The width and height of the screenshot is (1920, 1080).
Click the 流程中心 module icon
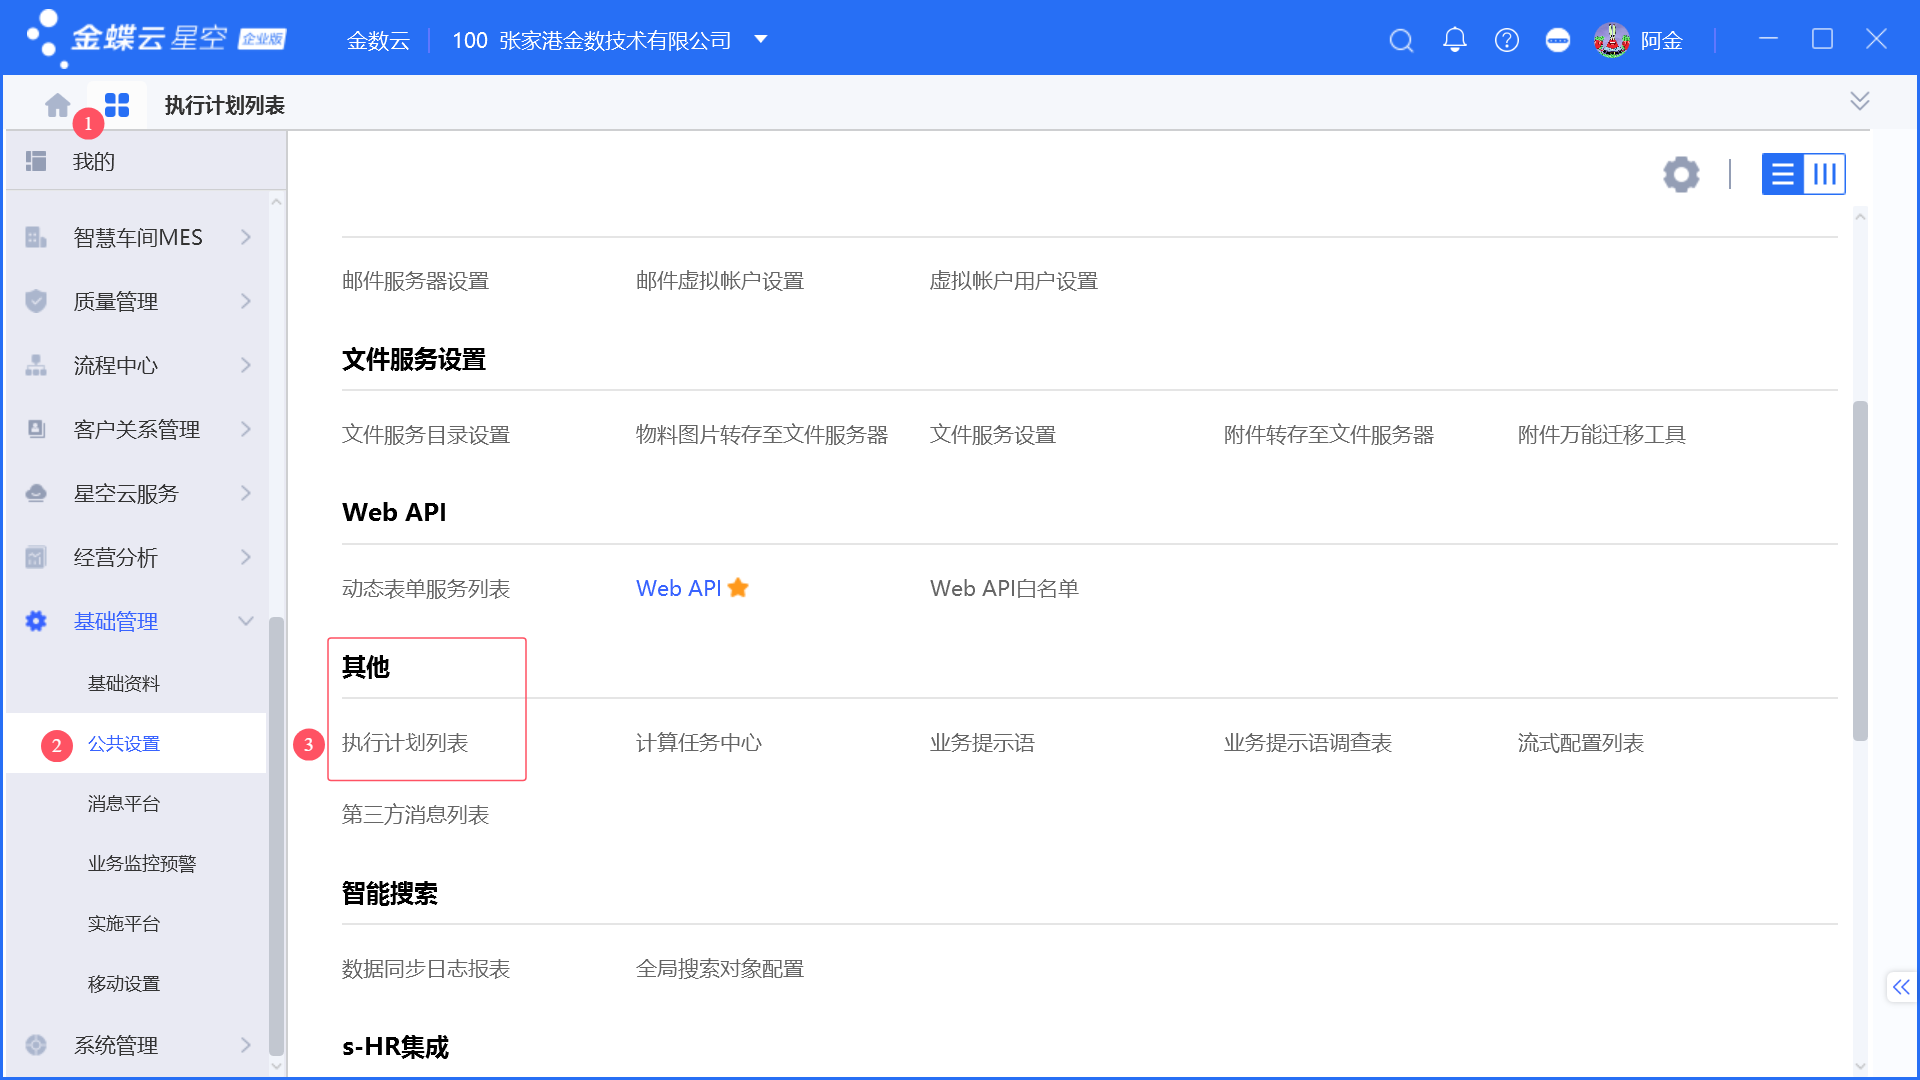[x=36, y=365]
